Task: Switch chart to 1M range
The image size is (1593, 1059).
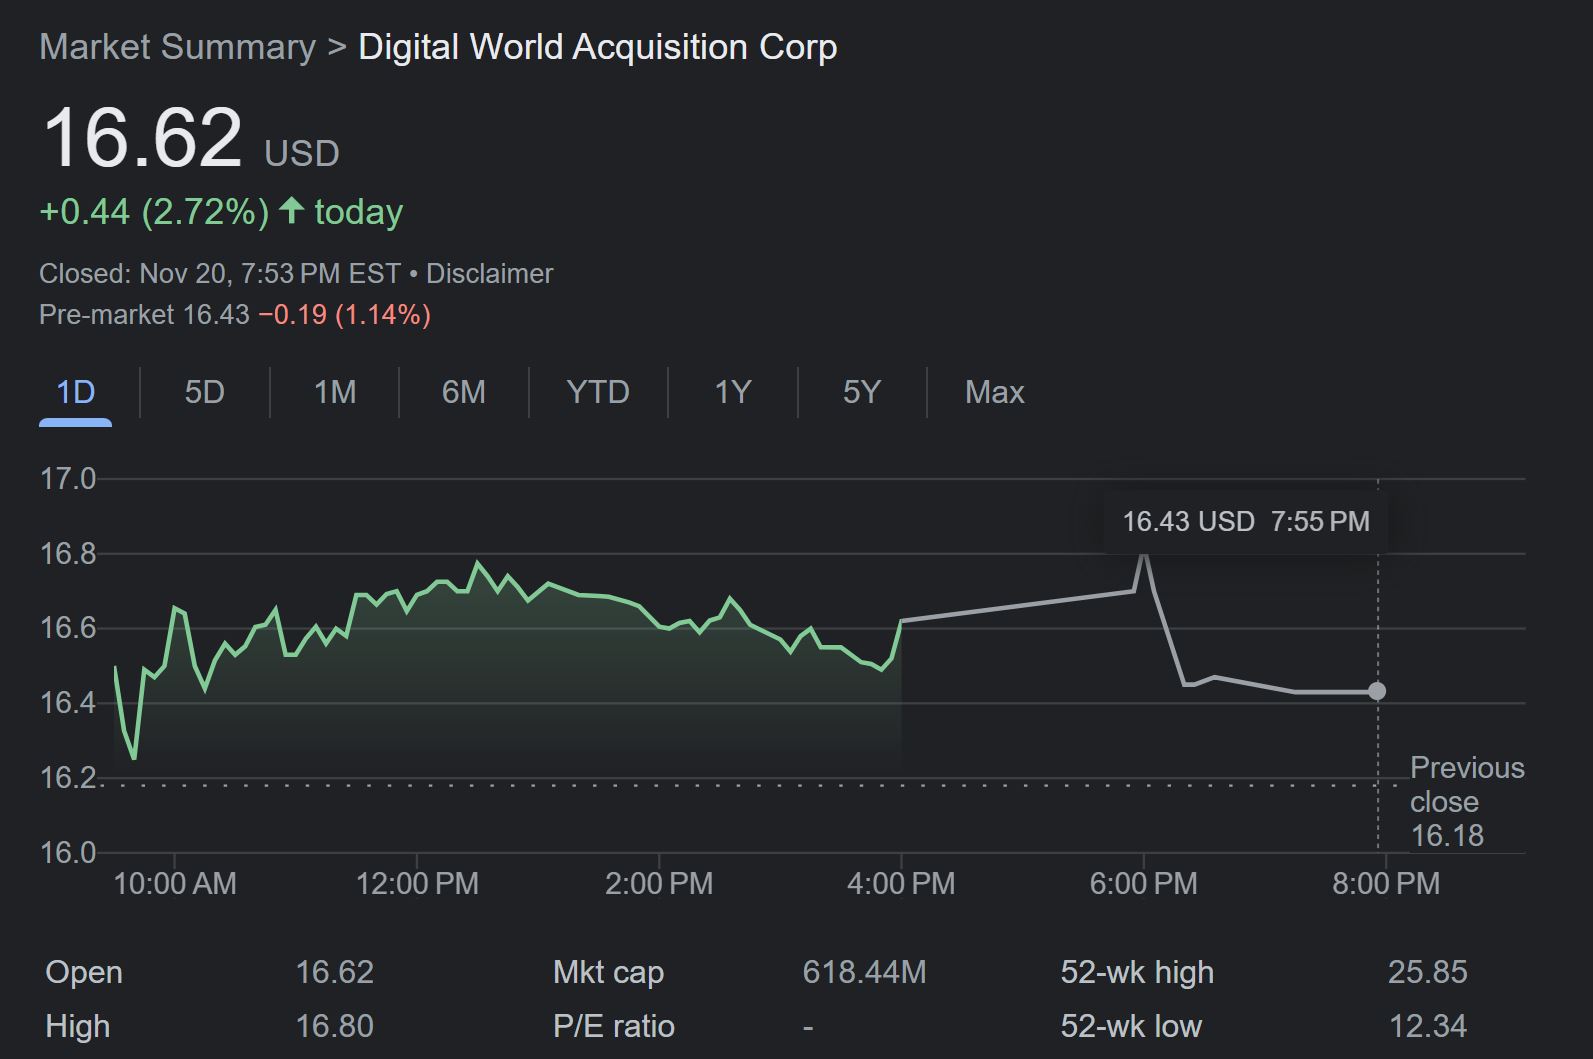Action: (335, 392)
